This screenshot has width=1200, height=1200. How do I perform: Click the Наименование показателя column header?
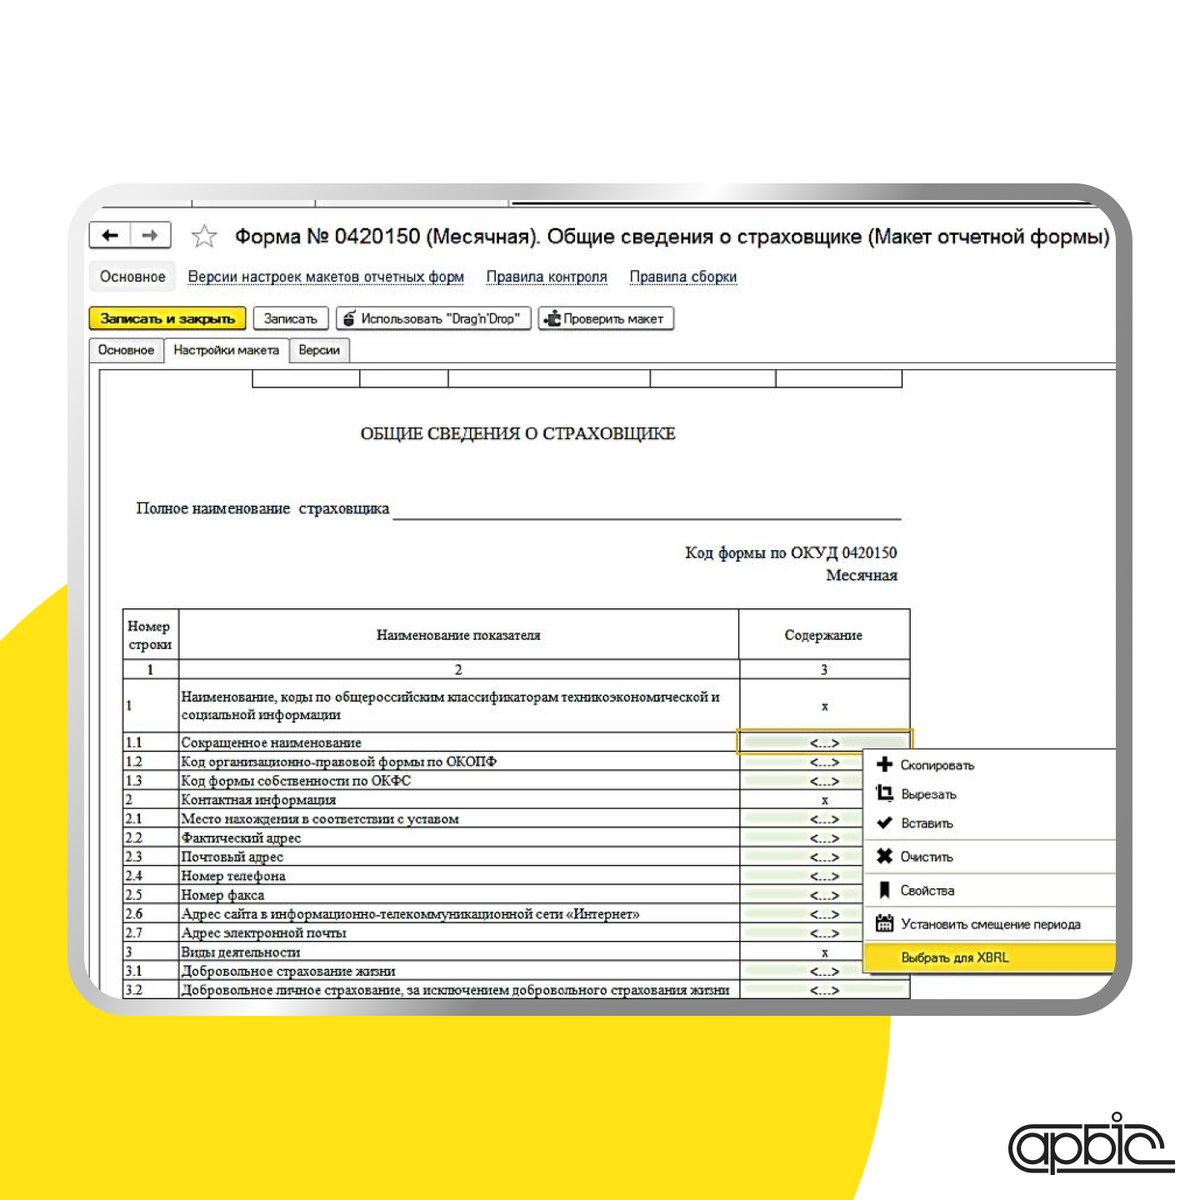pos(458,635)
